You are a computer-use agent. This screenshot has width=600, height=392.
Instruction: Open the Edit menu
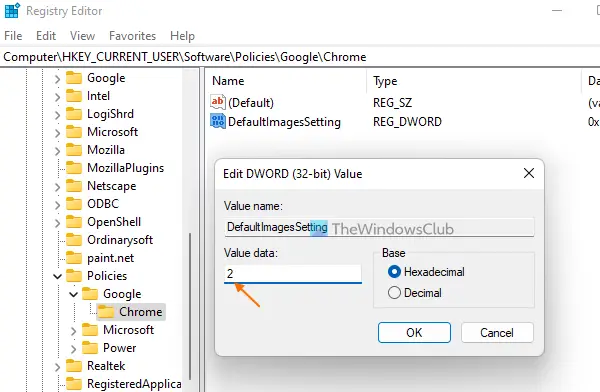[x=46, y=36]
